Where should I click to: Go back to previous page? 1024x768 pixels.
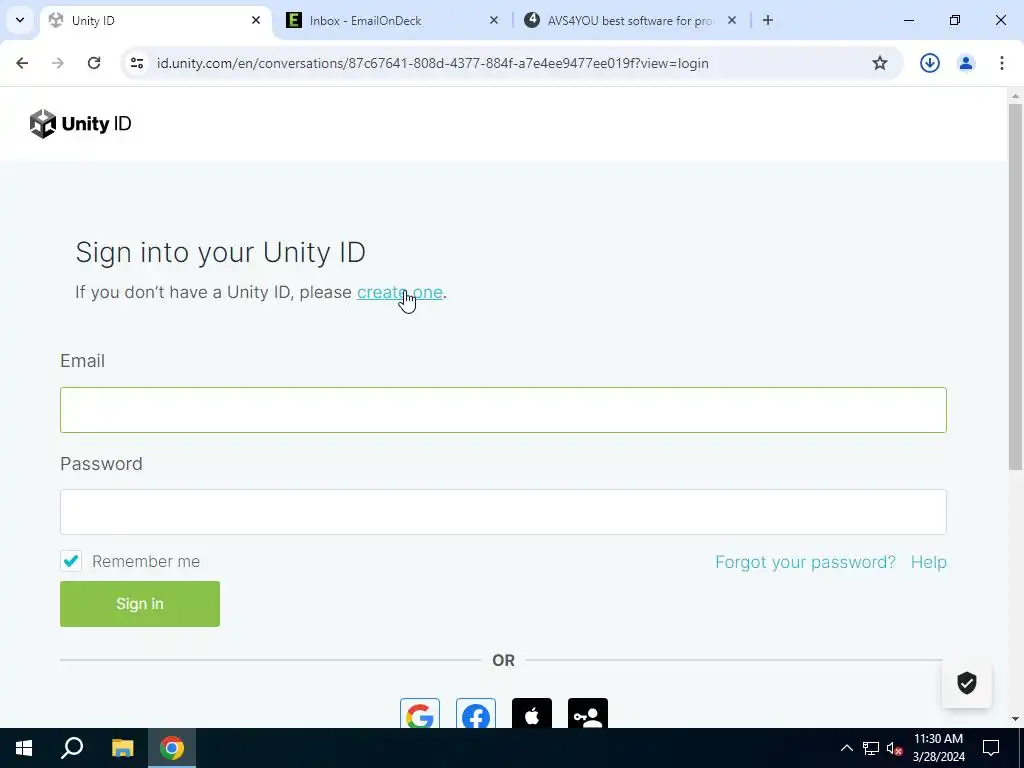[x=22, y=63]
